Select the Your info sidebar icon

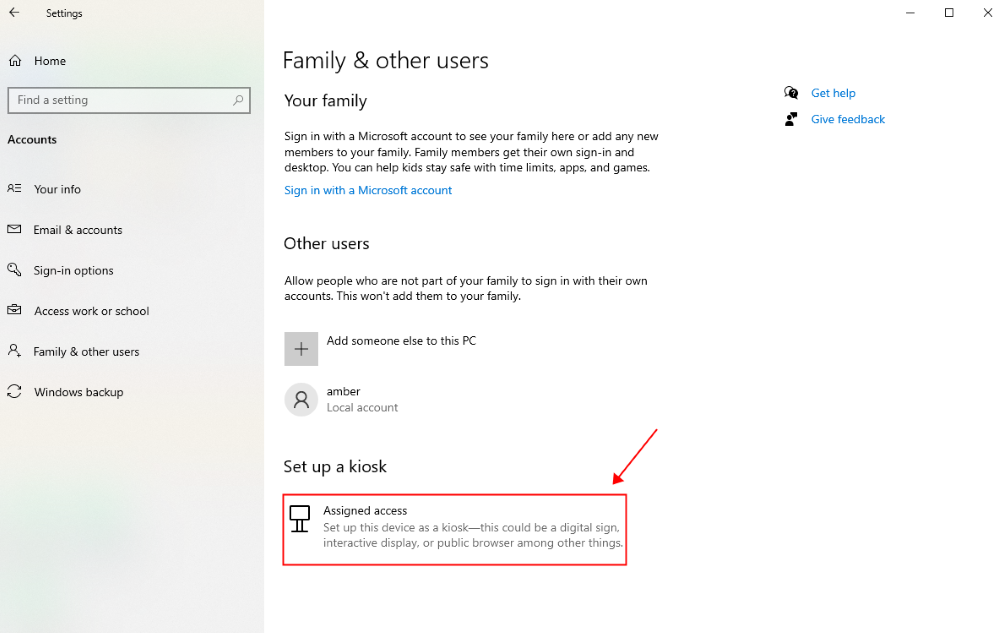click(x=15, y=189)
